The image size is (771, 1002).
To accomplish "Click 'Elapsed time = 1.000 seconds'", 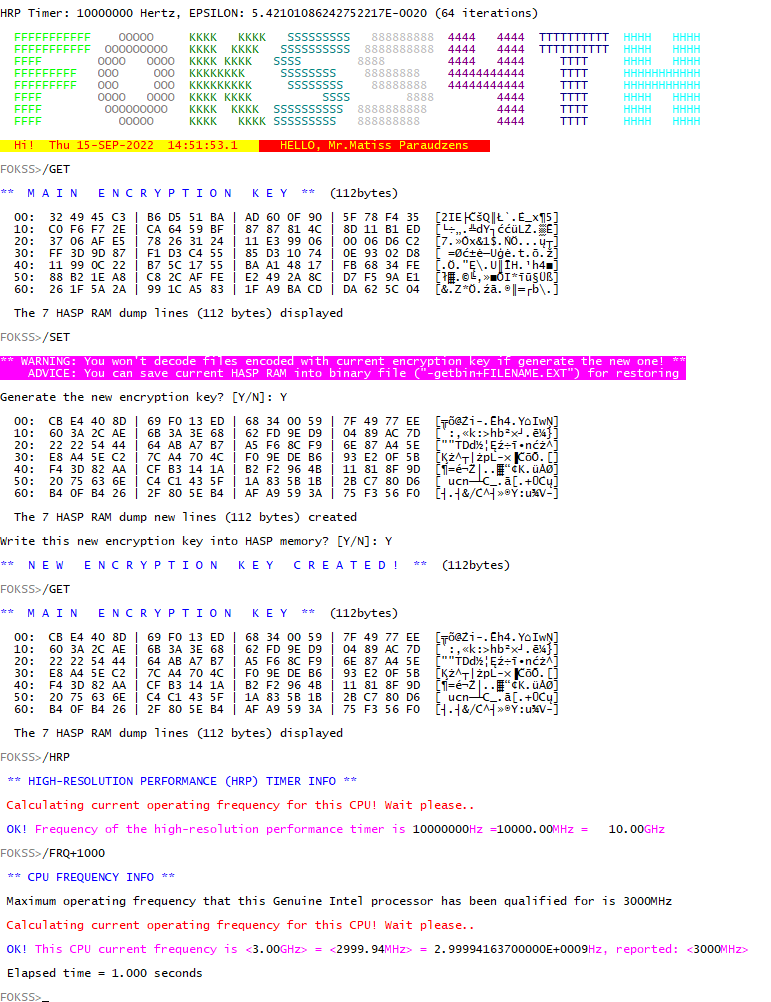I will coord(105,973).
